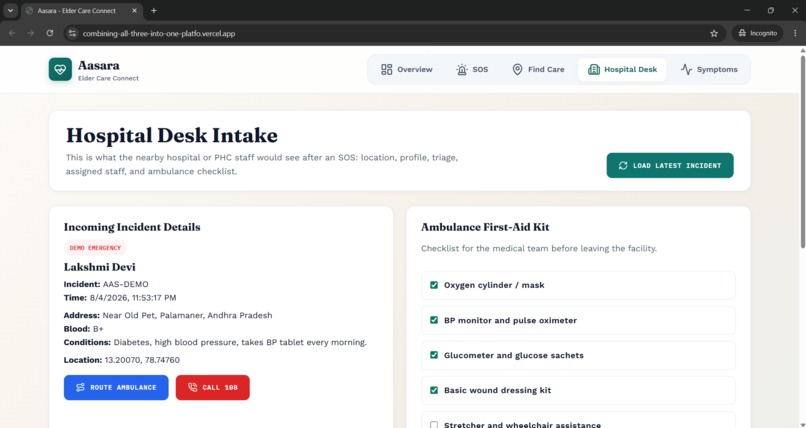Click Load Latest Incident button
This screenshot has height=428, width=806.
pyautogui.click(x=670, y=165)
